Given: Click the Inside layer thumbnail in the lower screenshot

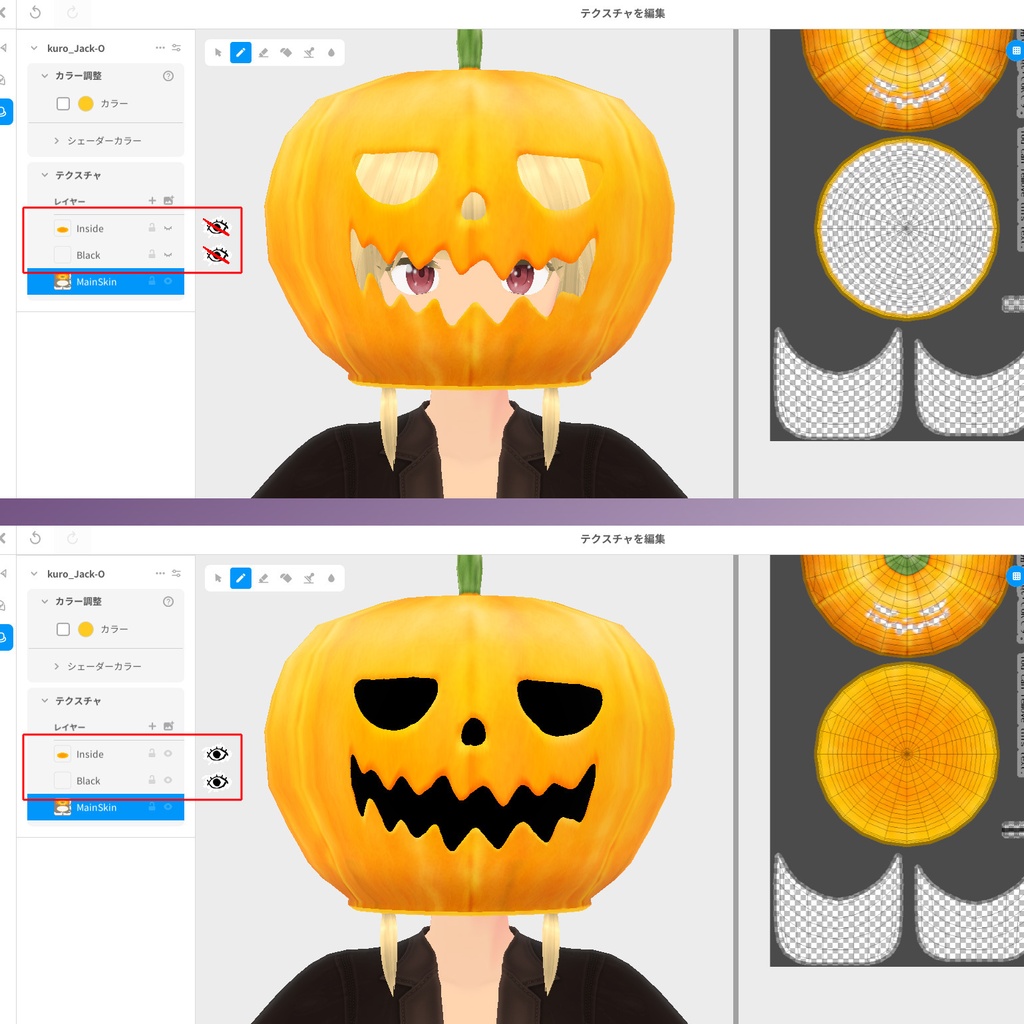Looking at the screenshot, I should (x=63, y=754).
